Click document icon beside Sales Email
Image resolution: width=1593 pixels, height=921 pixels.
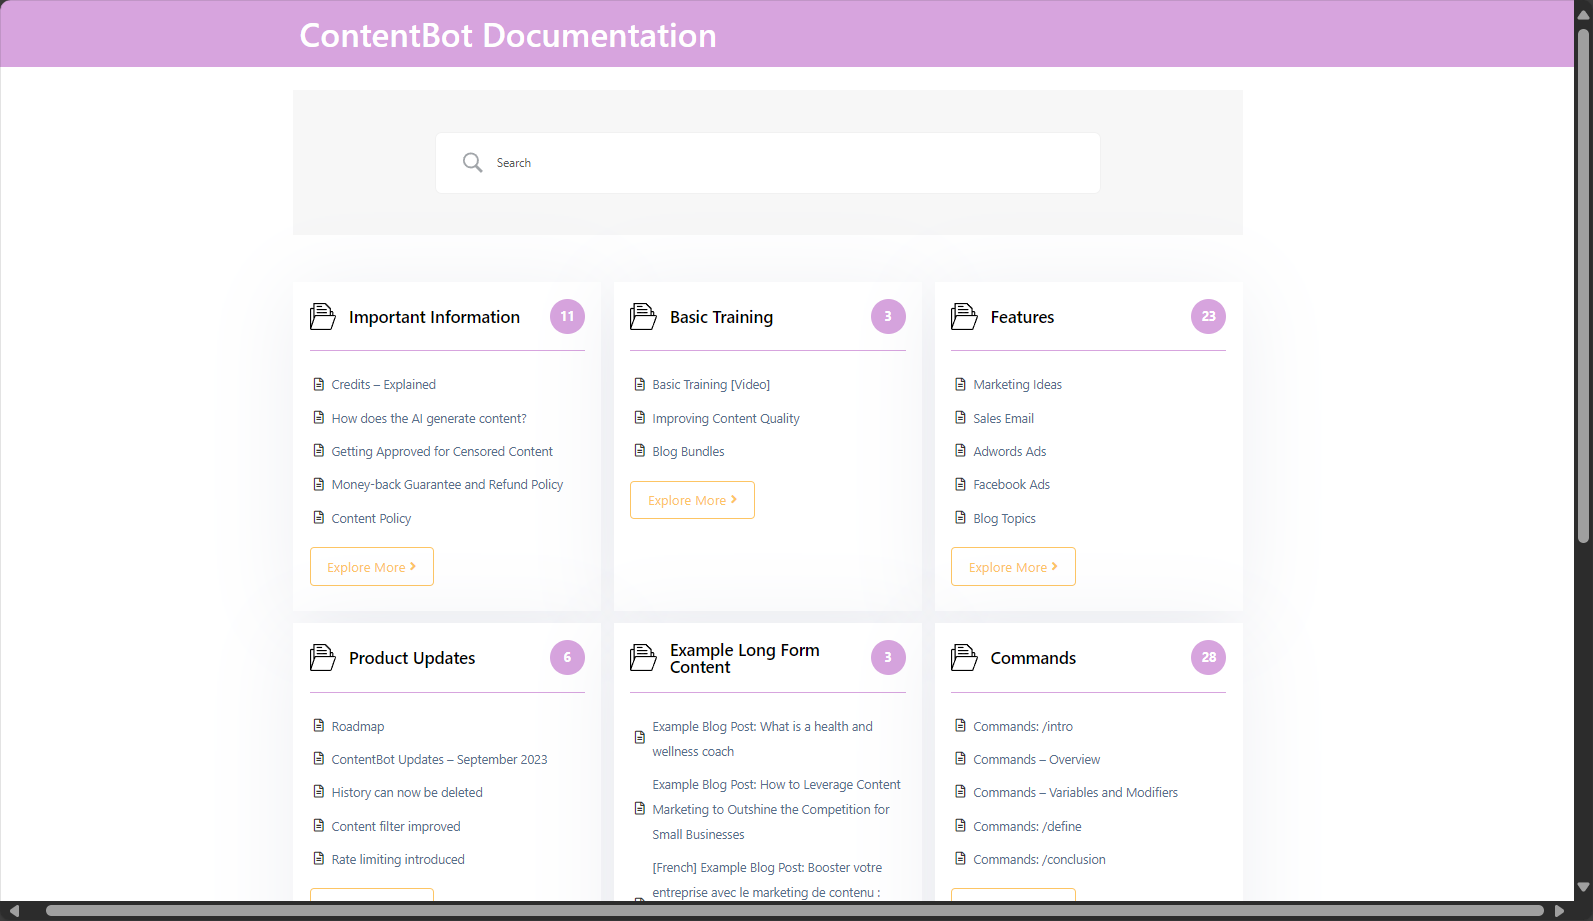click(961, 417)
